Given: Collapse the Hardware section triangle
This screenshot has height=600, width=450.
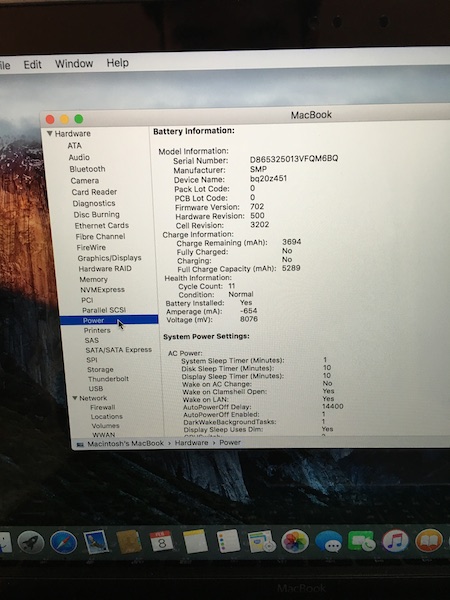Looking at the screenshot, I should click(49, 133).
